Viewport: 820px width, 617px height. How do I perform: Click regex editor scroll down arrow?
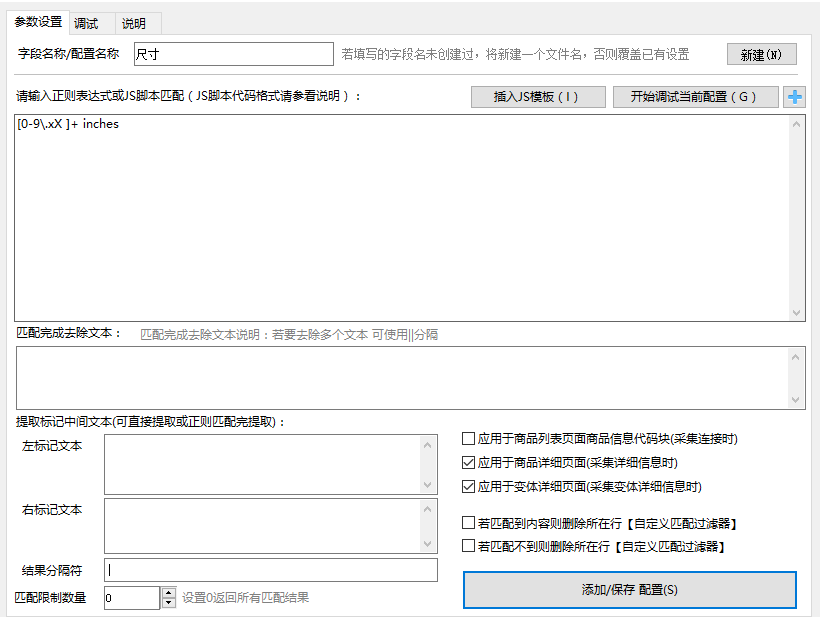pyautogui.click(x=796, y=313)
